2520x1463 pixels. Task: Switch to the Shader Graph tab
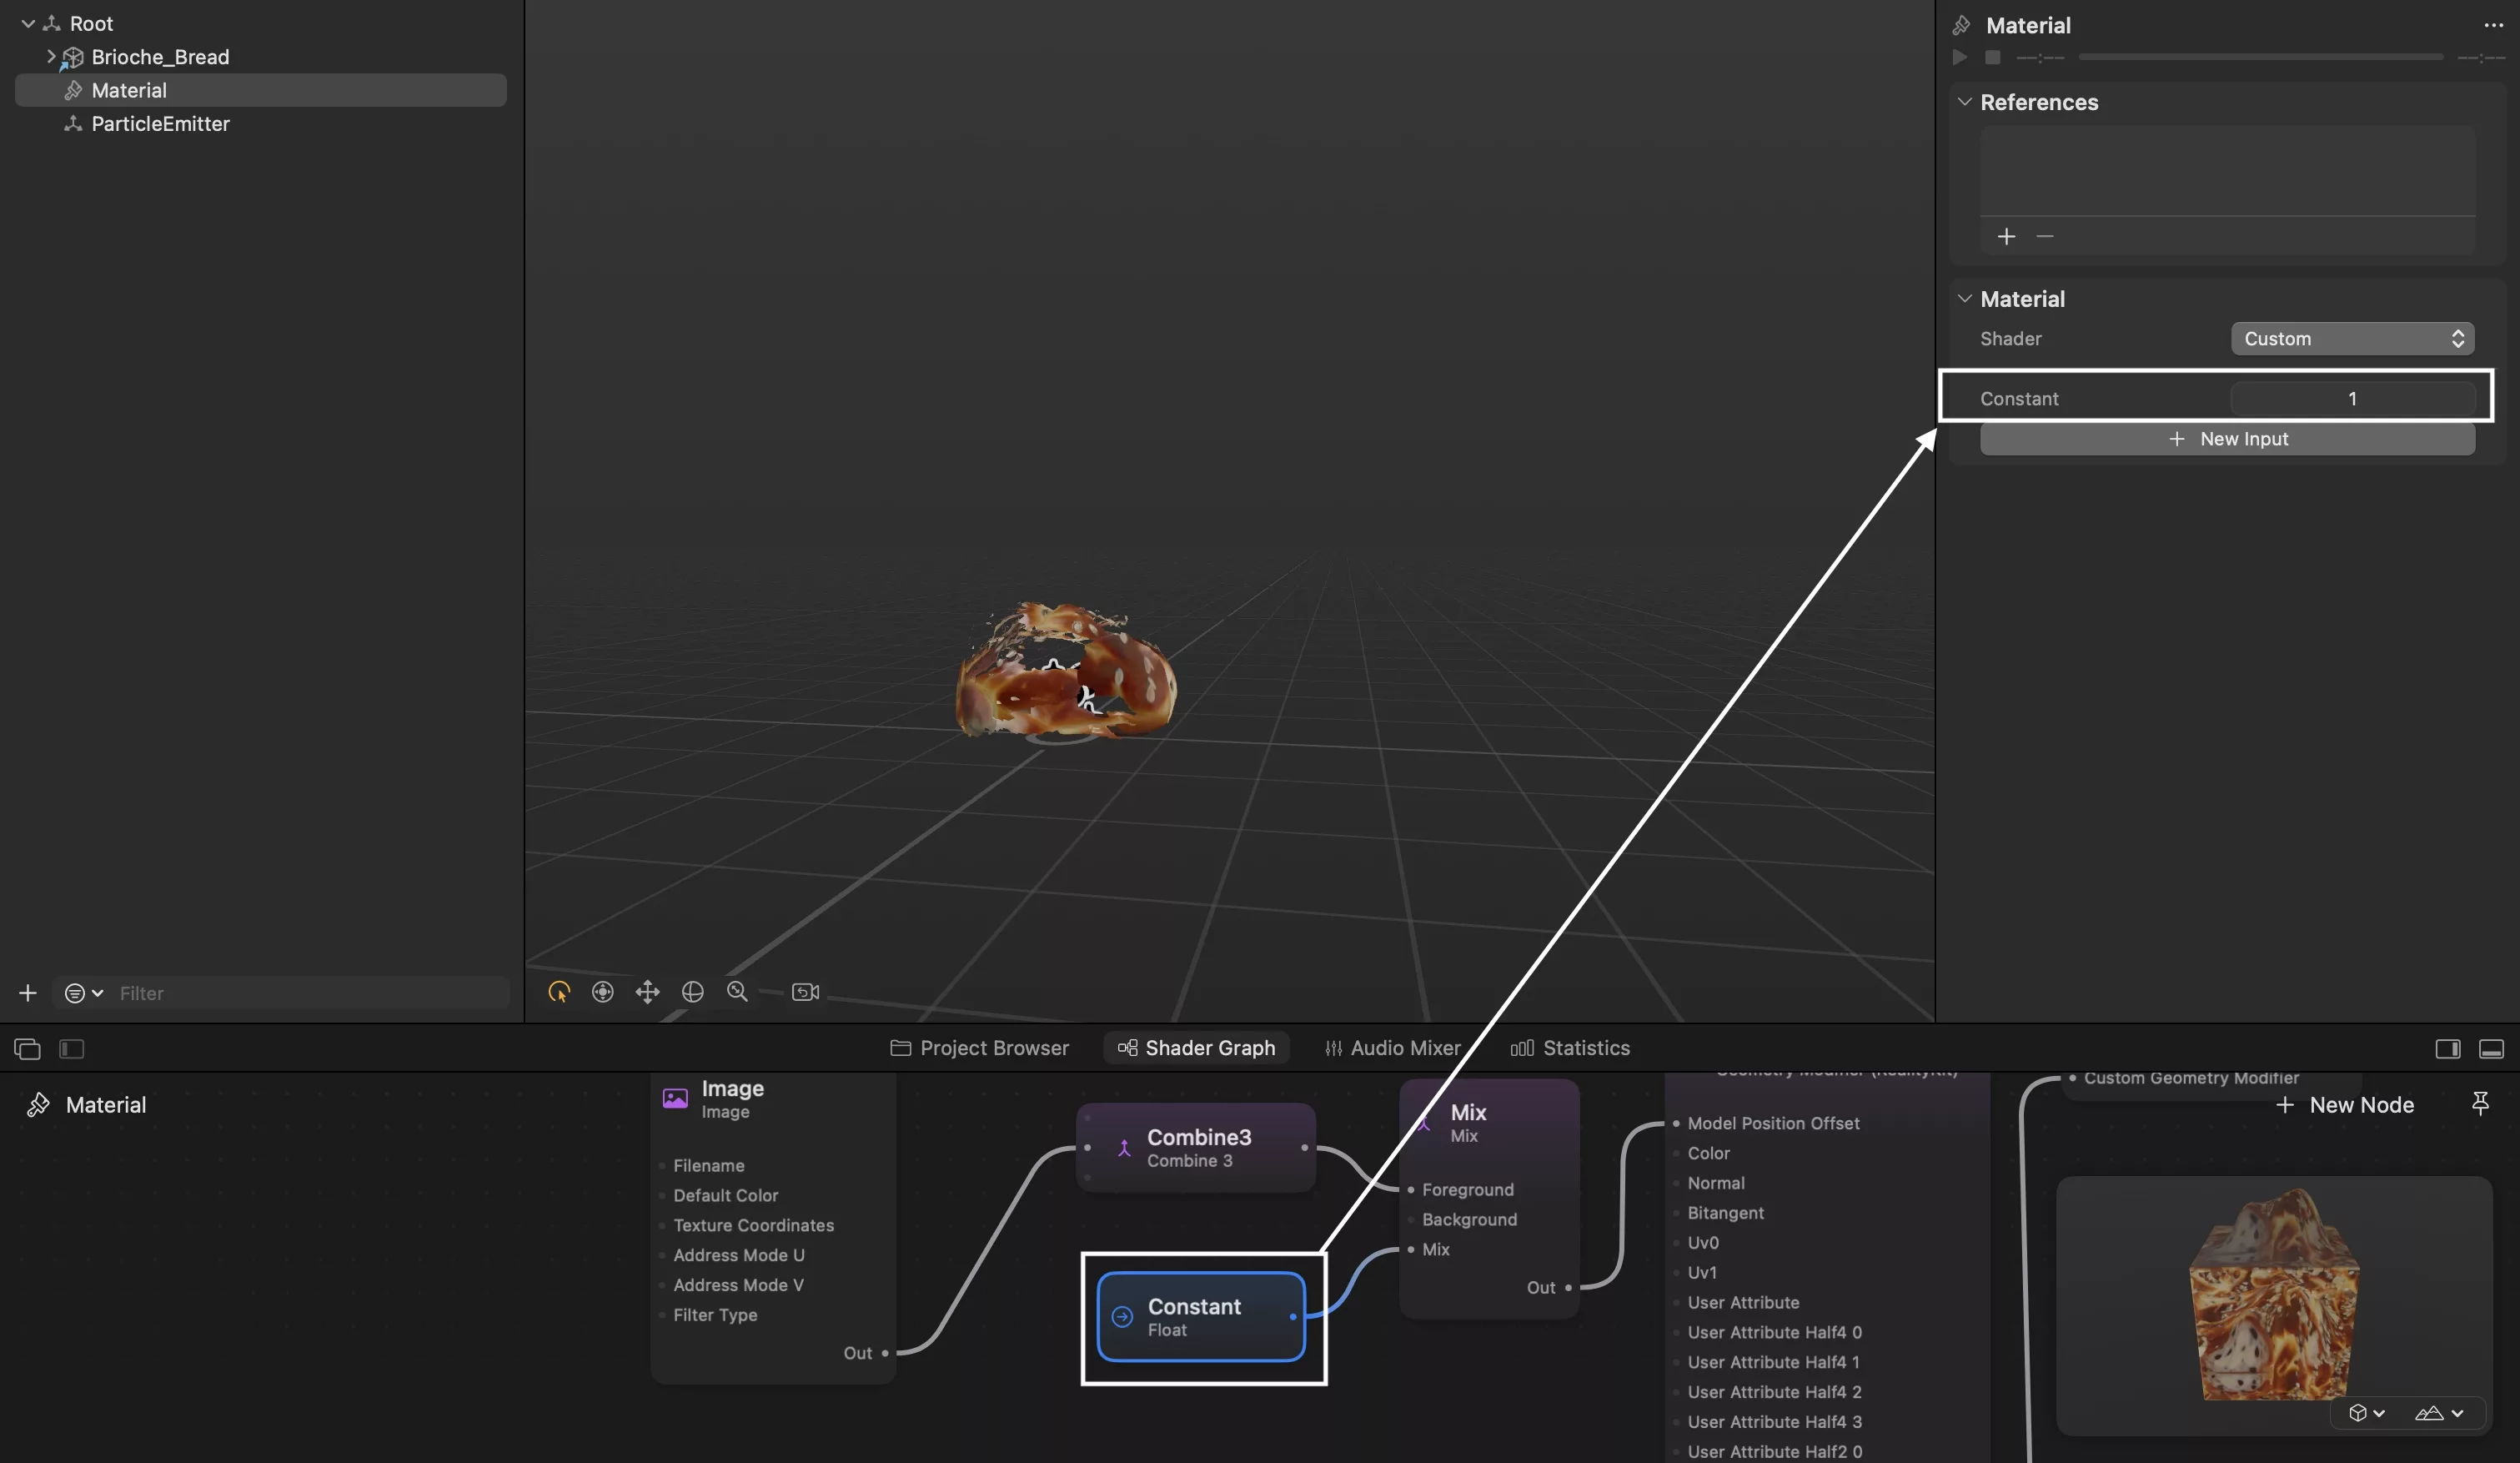click(x=1196, y=1048)
